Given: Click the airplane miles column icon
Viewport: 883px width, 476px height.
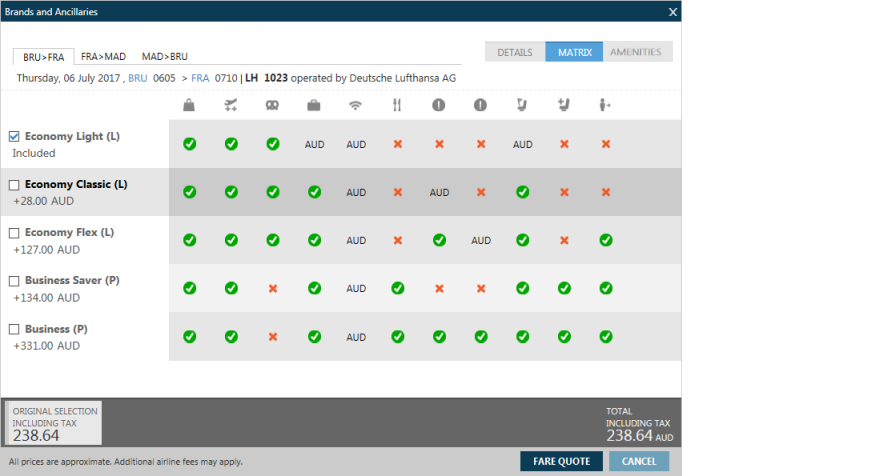Looking at the screenshot, I should (231, 105).
